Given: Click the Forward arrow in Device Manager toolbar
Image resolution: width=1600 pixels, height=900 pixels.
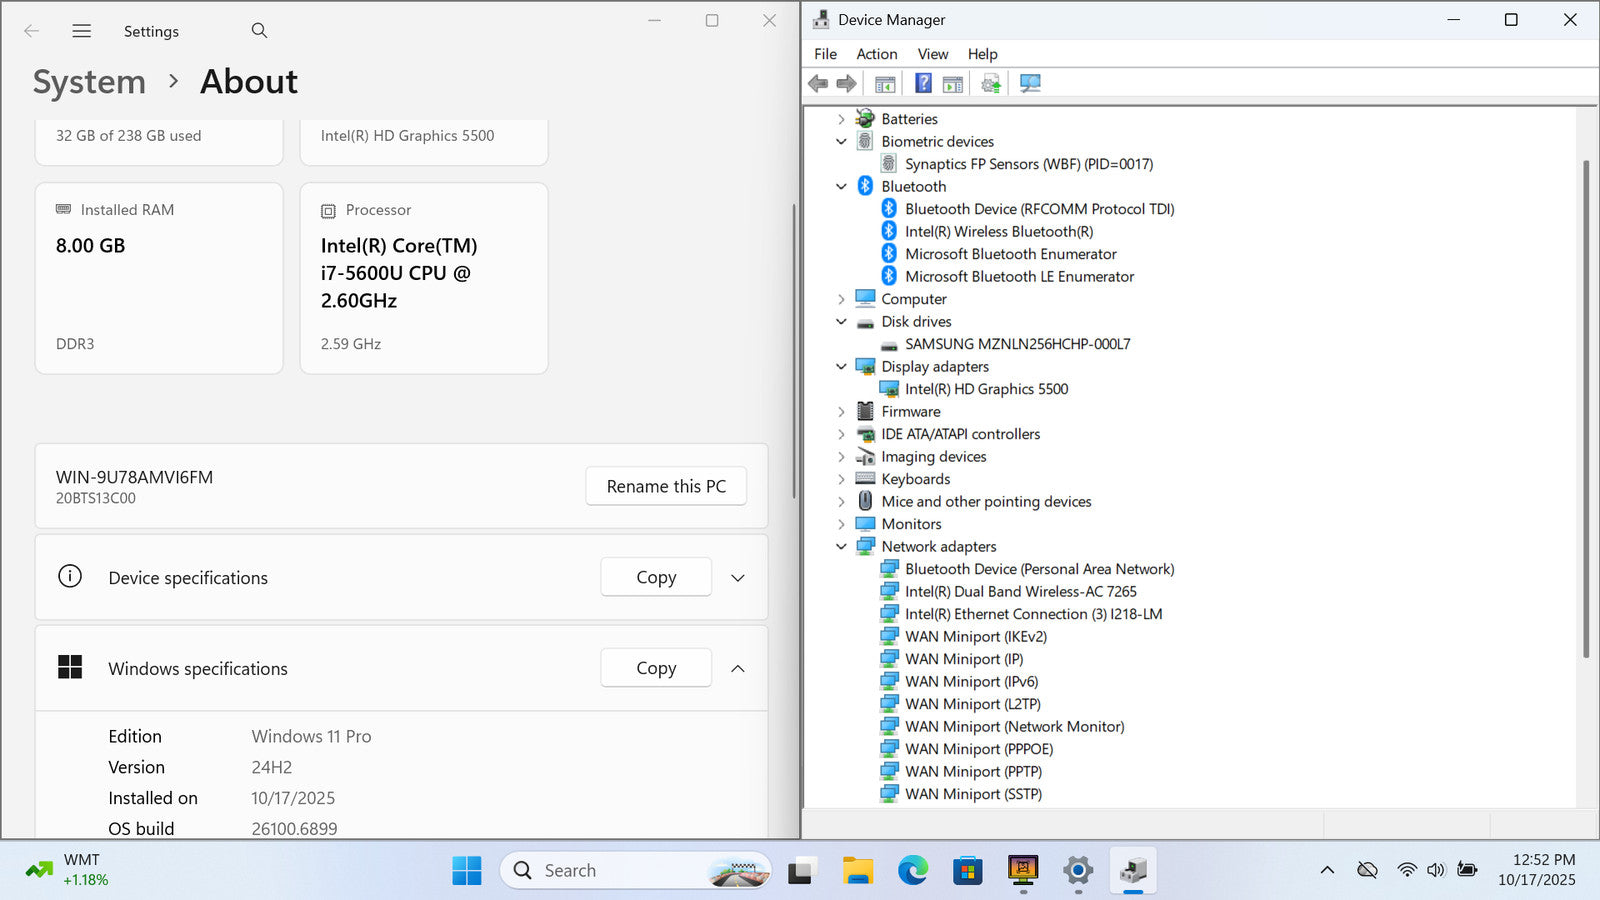Looking at the screenshot, I should coord(846,84).
